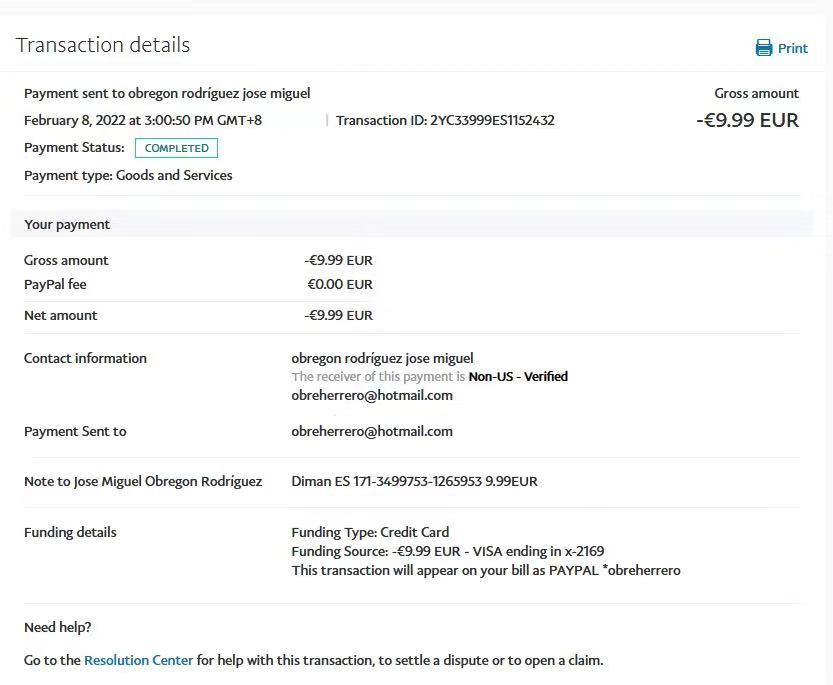833x685 pixels.
Task: Click the email beside Payment Sent to
Action: tap(372, 431)
